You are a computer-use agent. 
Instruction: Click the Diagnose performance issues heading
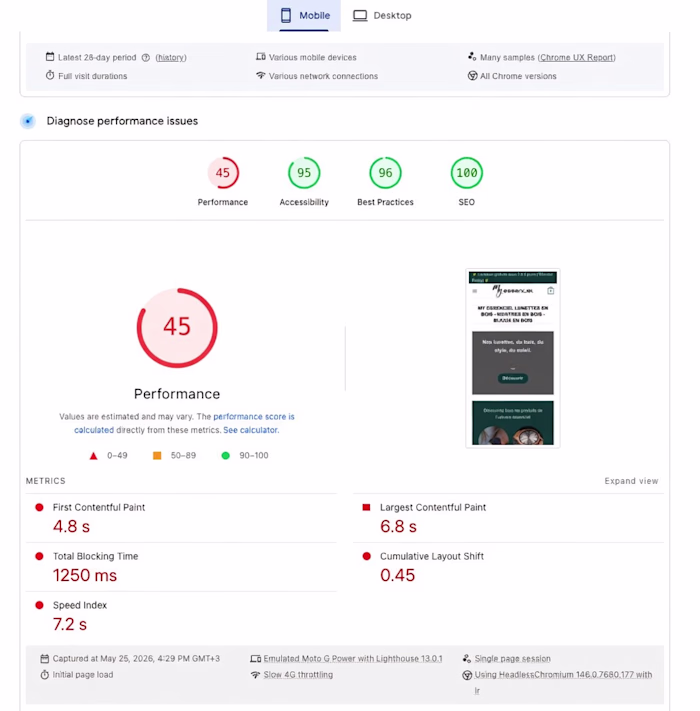pyautogui.click(x=122, y=121)
